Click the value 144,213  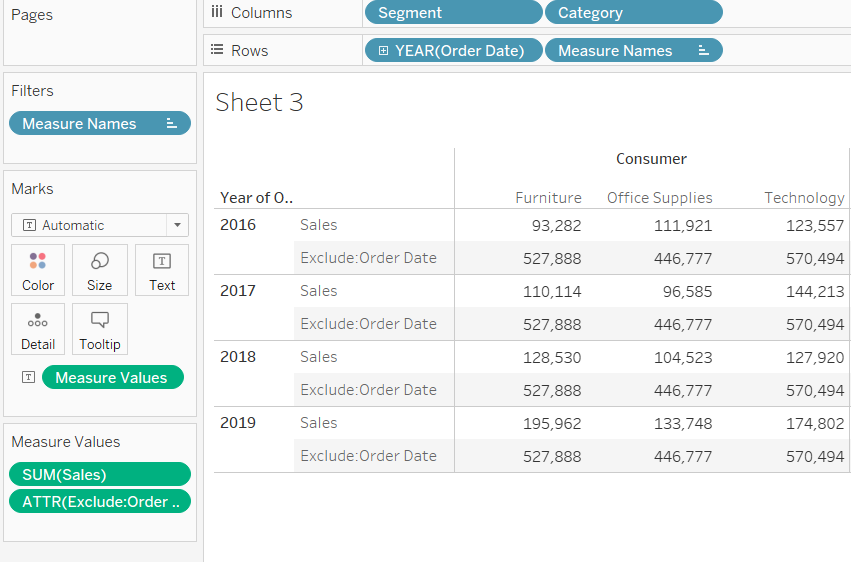[815, 292]
